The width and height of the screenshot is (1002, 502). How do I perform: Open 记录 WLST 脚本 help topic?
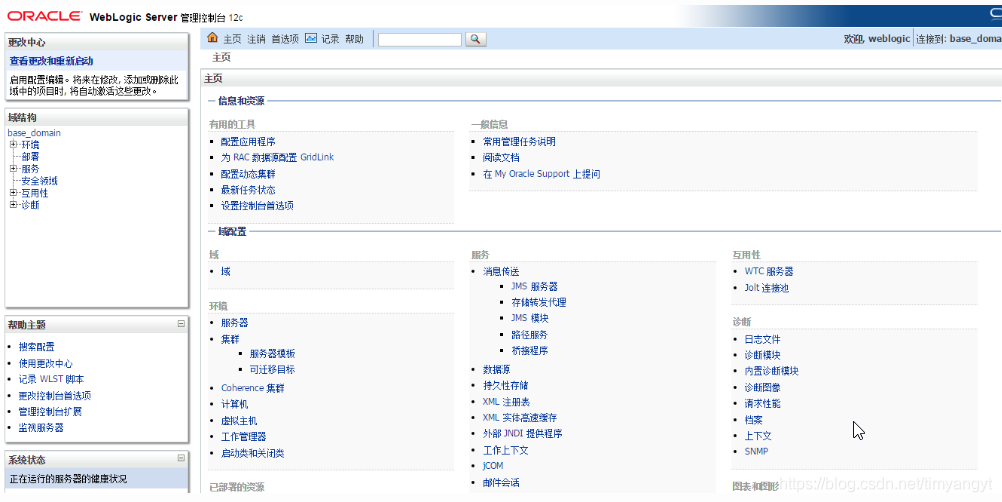[51, 379]
